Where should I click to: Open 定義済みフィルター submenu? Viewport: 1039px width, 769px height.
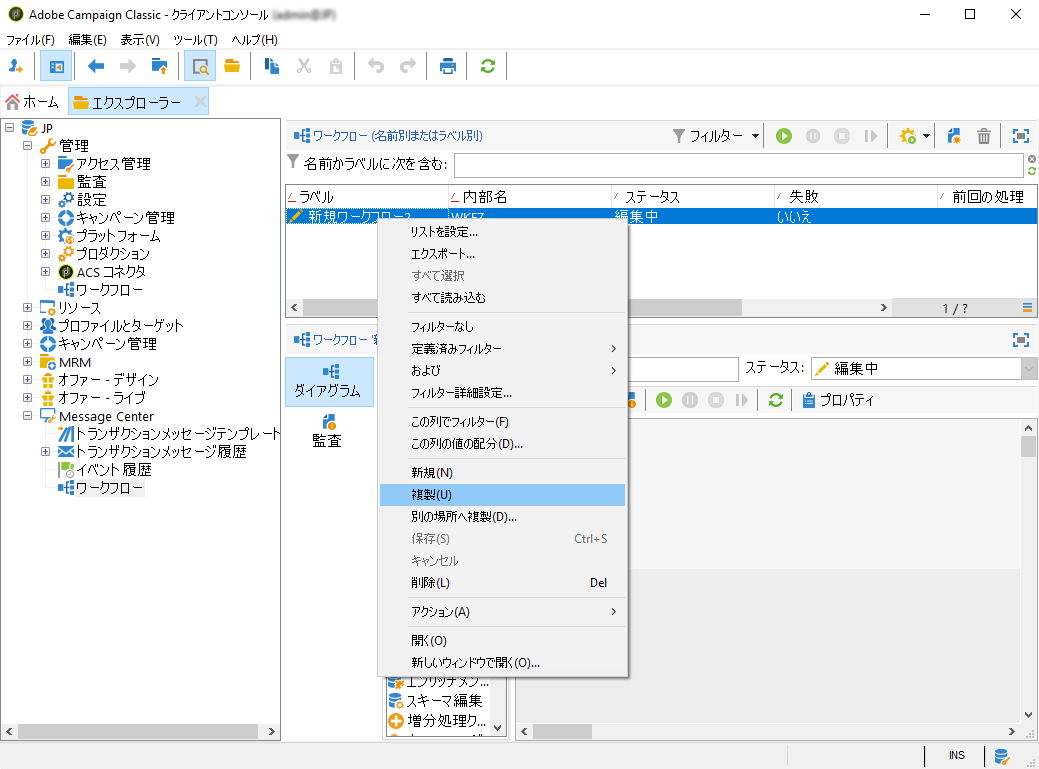pyautogui.click(x=502, y=348)
